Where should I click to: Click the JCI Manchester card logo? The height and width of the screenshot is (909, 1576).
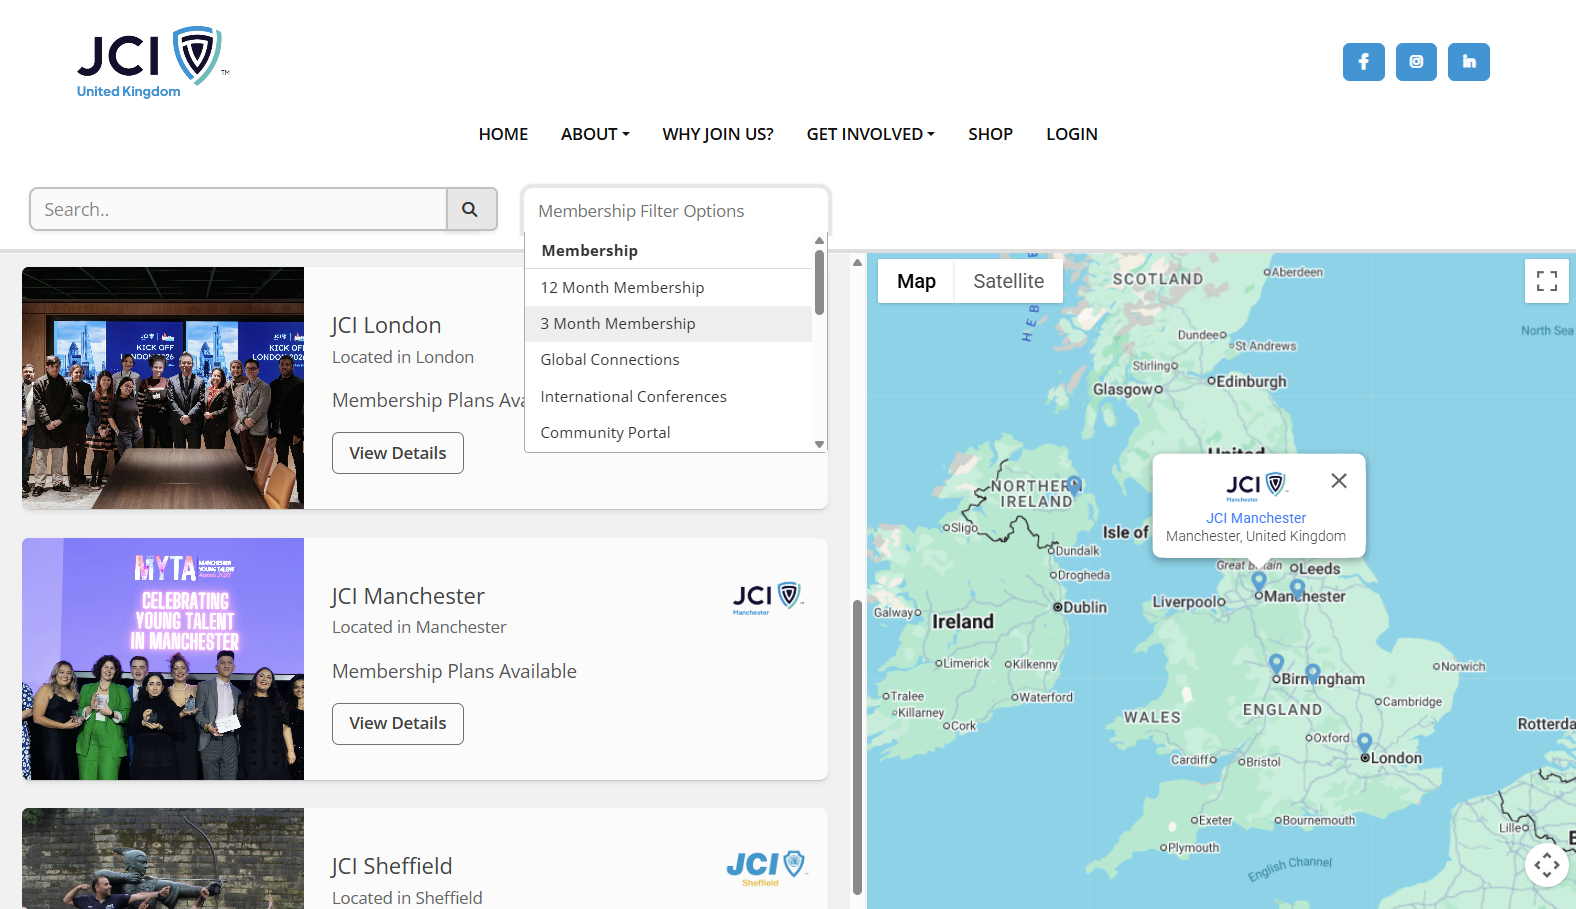tap(768, 598)
